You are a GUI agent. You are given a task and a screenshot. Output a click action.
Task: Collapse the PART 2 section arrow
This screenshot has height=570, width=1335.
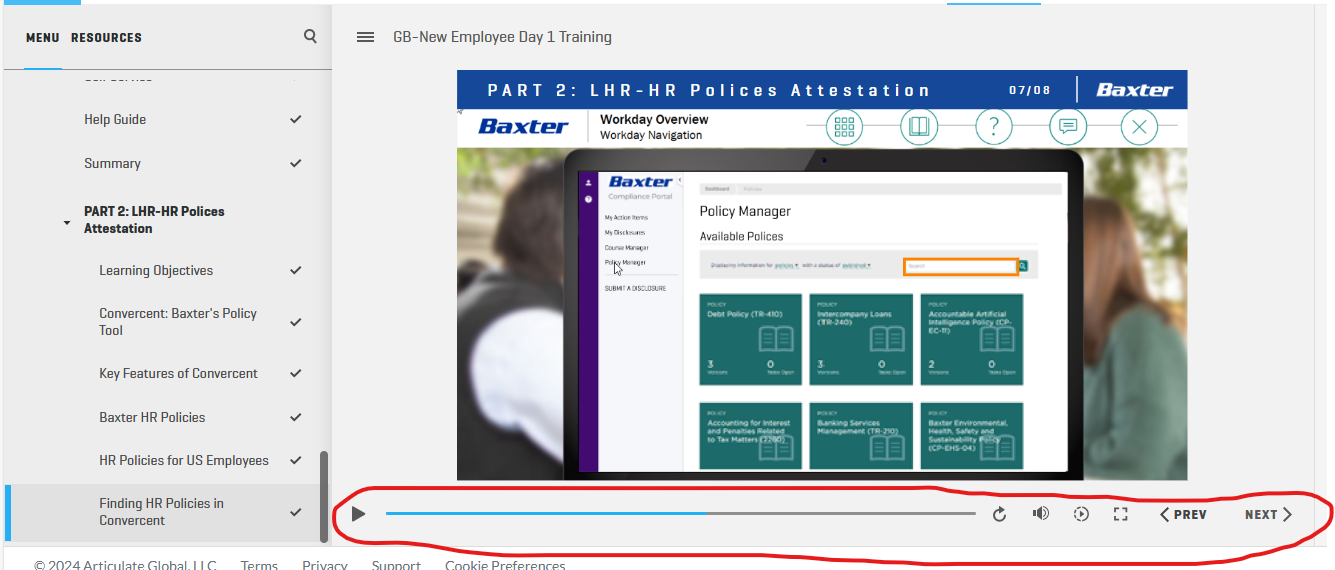point(67,222)
